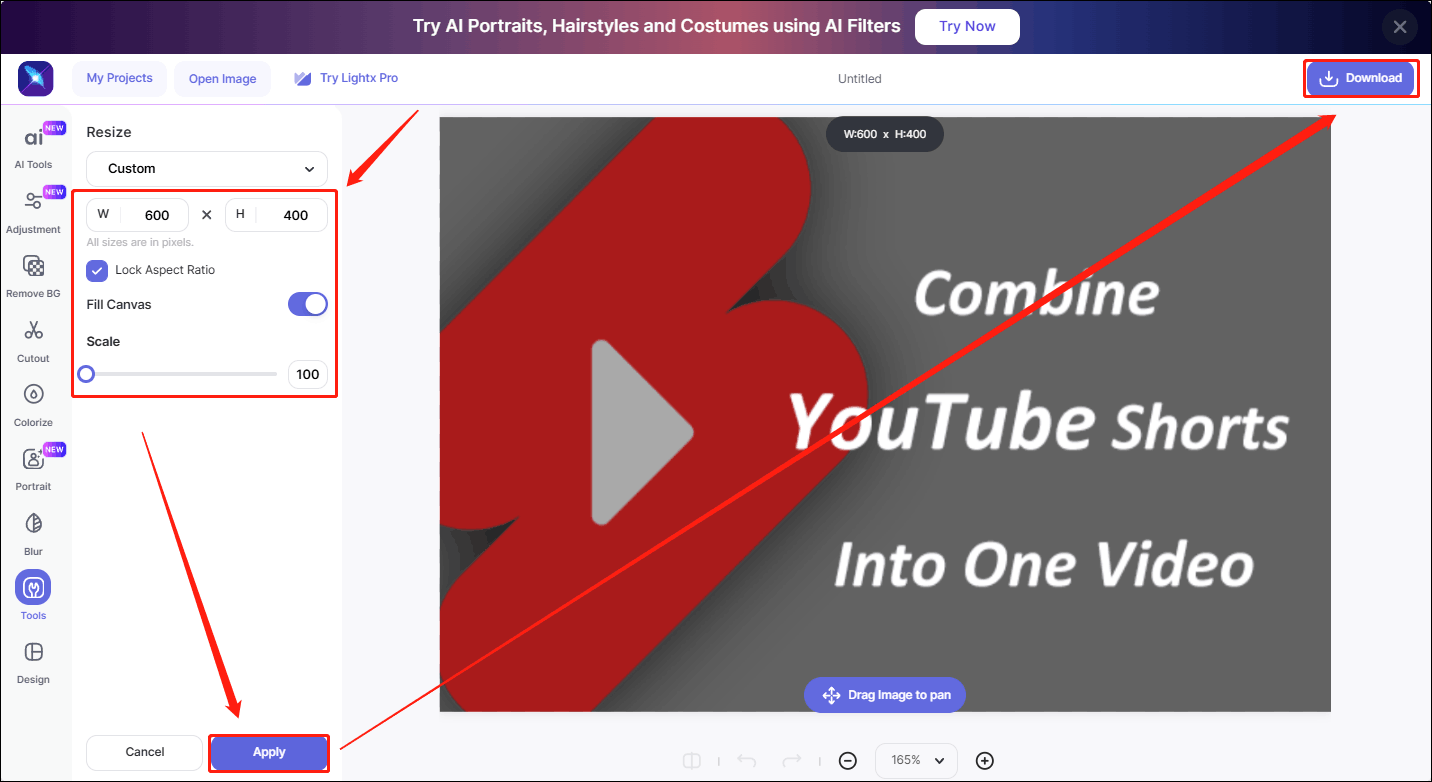Image resolution: width=1432 pixels, height=782 pixels.
Task: Click the Untitled project title
Action: [860, 79]
